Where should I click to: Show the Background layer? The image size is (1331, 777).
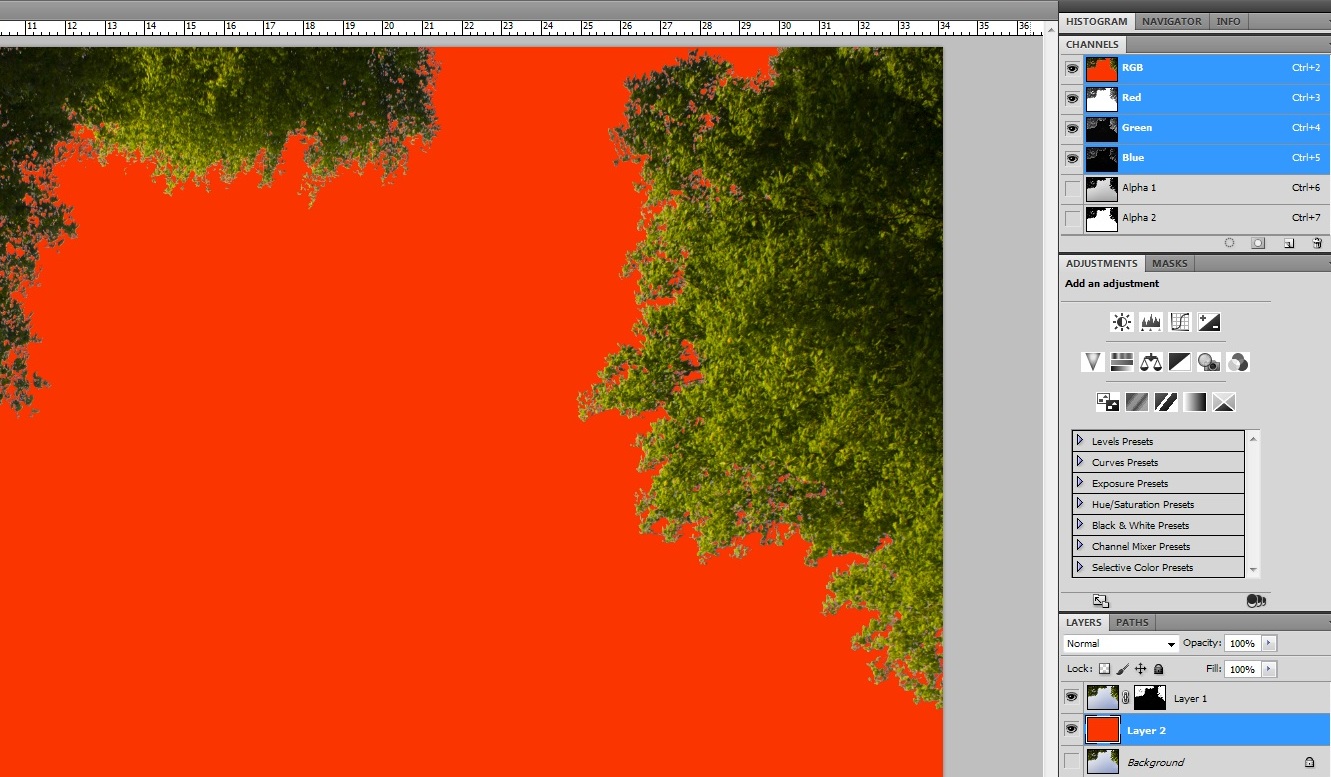point(1072,762)
